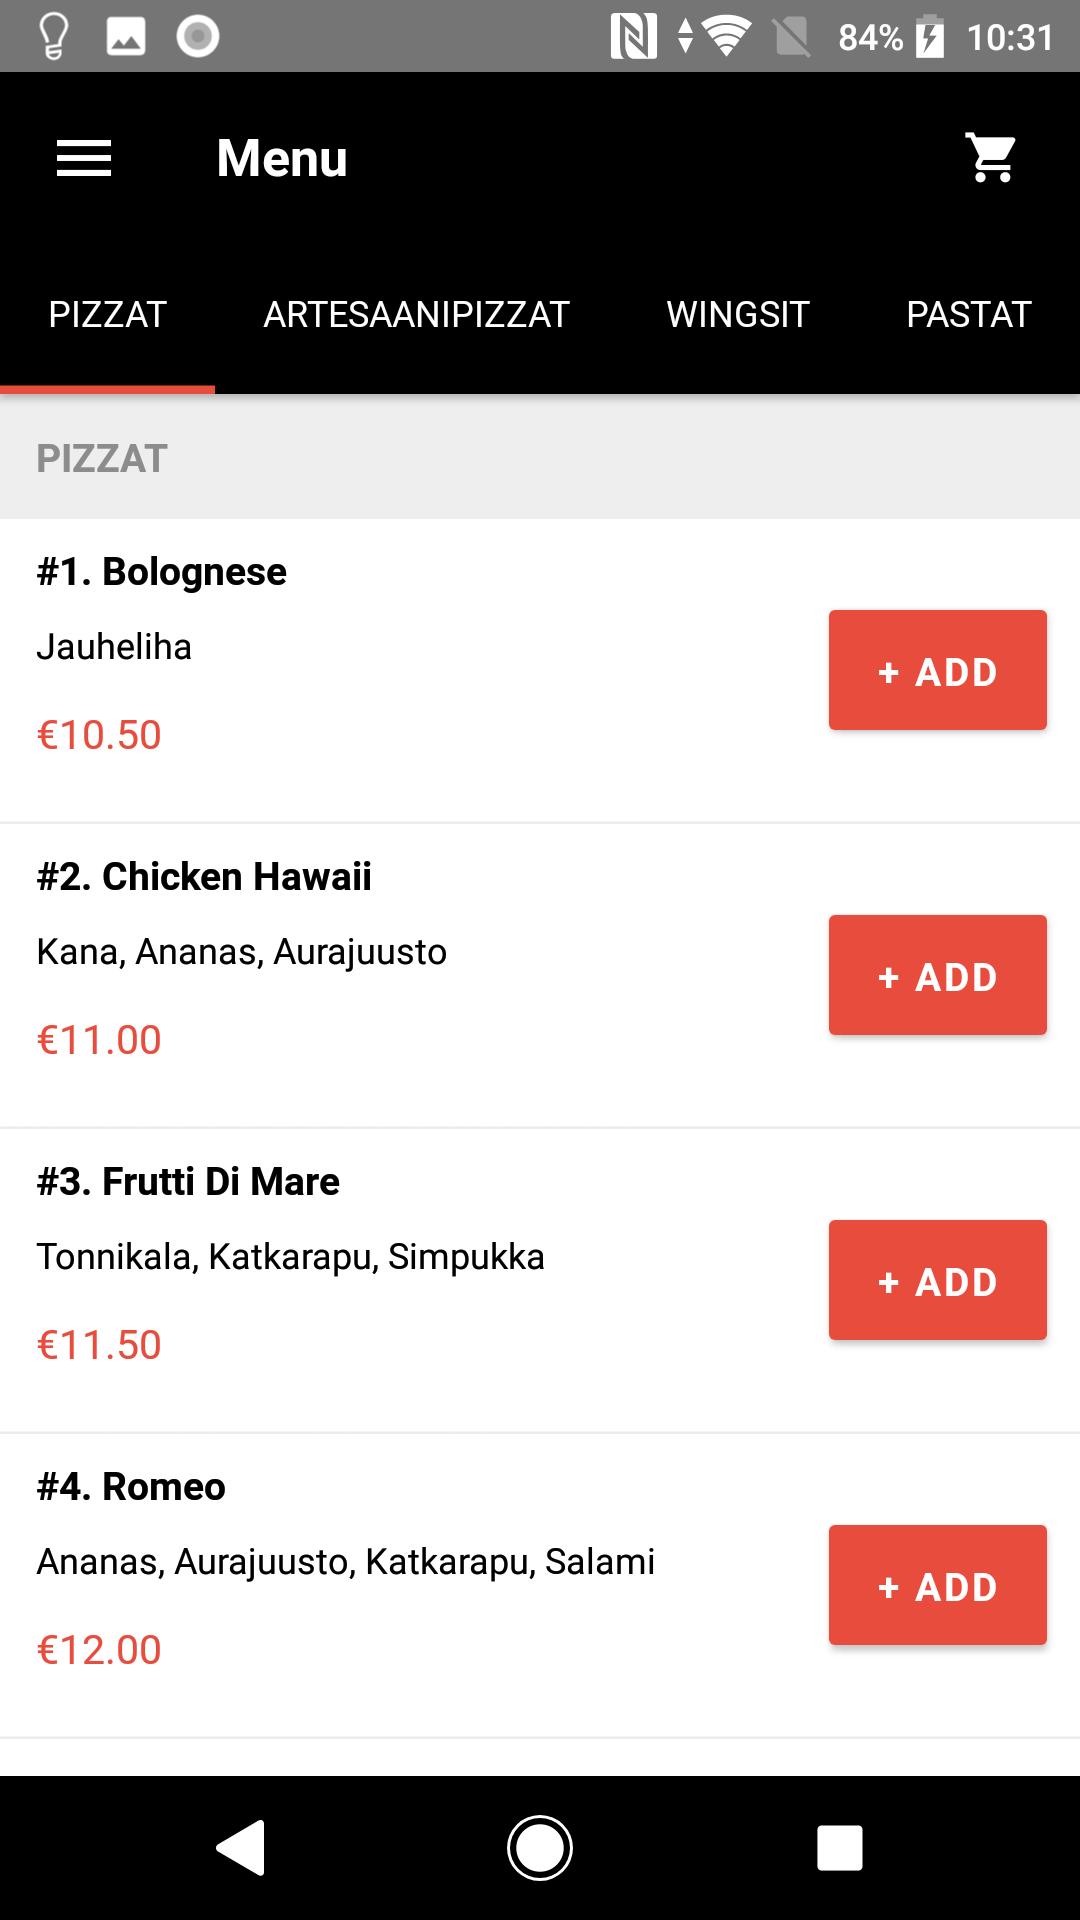This screenshot has width=1080, height=1920.
Task: Tap the lightbulb status bar icon
Action: click(53, 37)
